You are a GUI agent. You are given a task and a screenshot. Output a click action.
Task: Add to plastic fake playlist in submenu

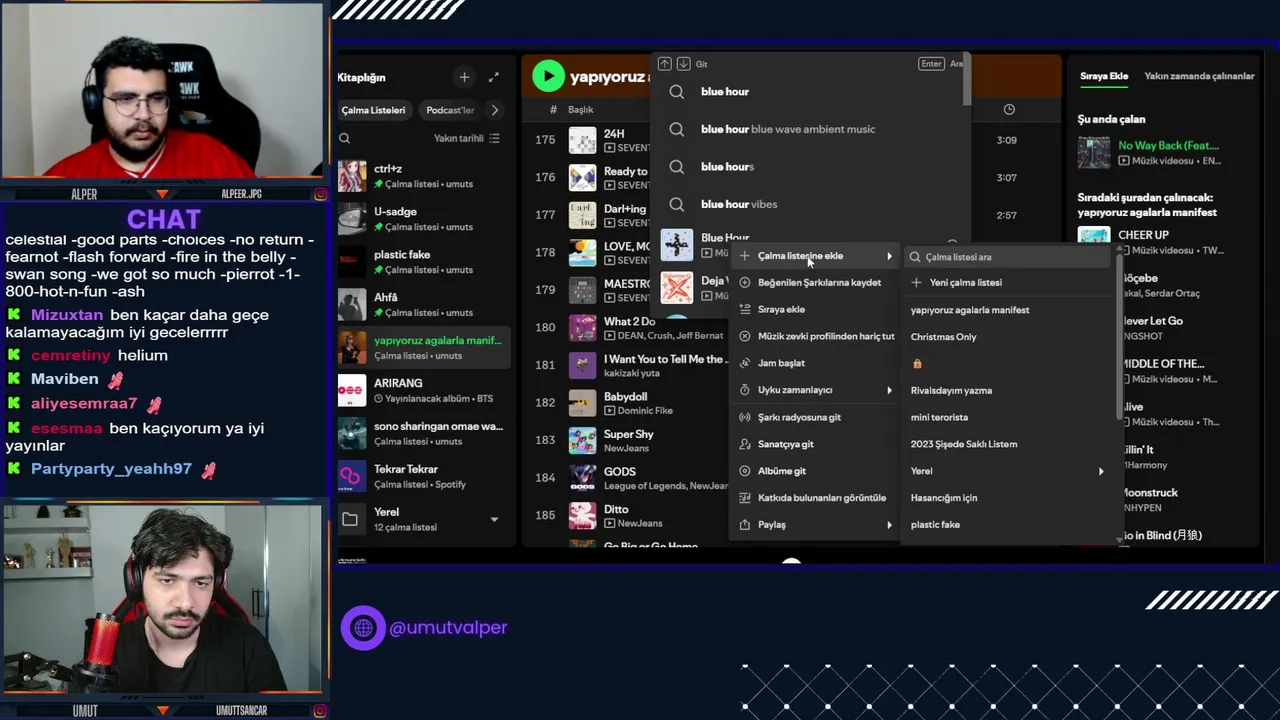pos(1008,525)
